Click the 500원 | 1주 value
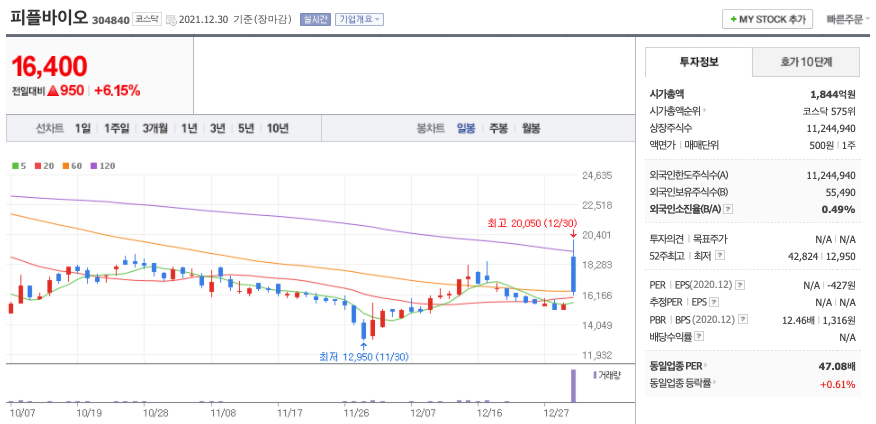The image size is (876, 424). point(831,145)
